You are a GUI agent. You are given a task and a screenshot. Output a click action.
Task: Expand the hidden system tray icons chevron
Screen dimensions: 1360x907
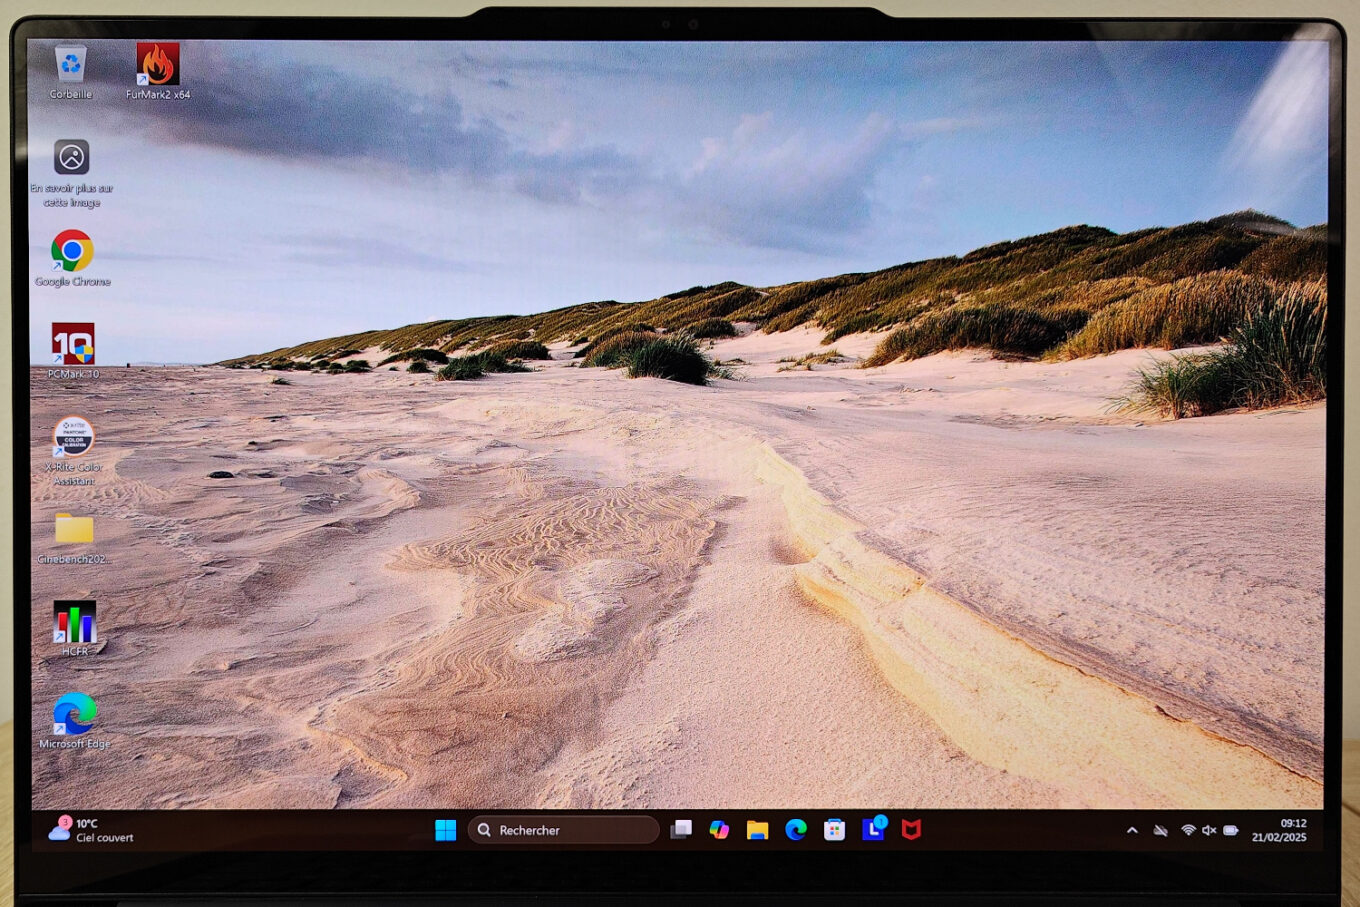tap(1132, 830)
